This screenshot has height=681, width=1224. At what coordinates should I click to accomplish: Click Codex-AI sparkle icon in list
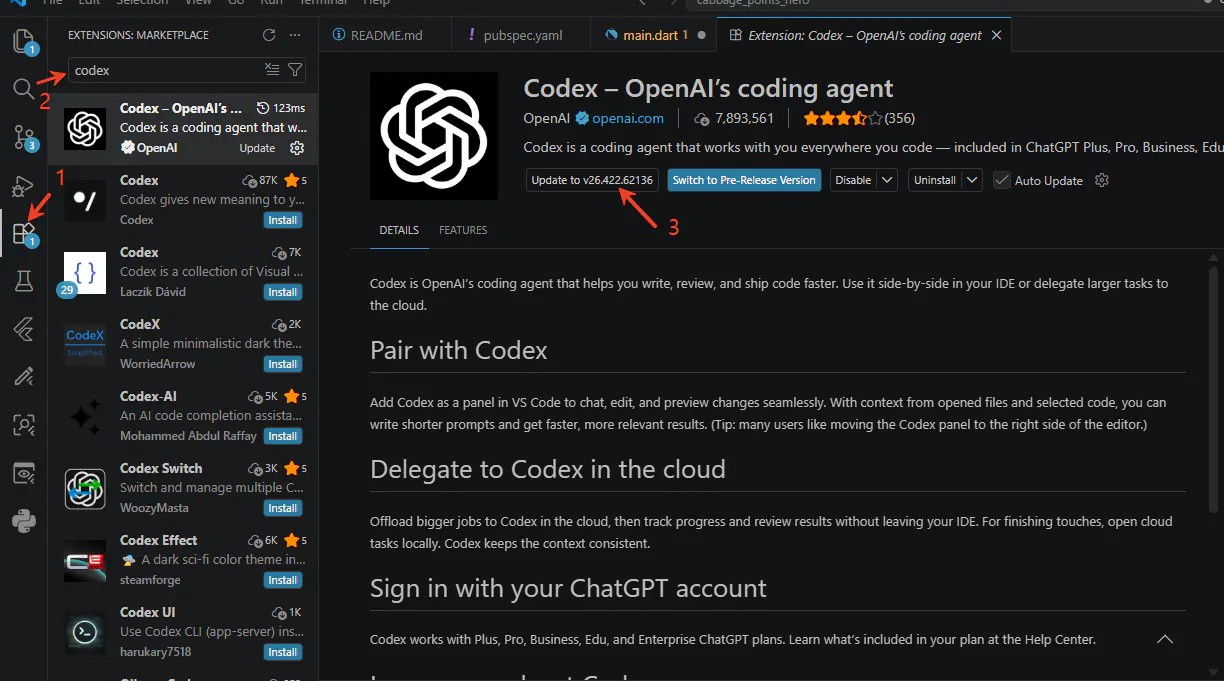tap(85, 417)
